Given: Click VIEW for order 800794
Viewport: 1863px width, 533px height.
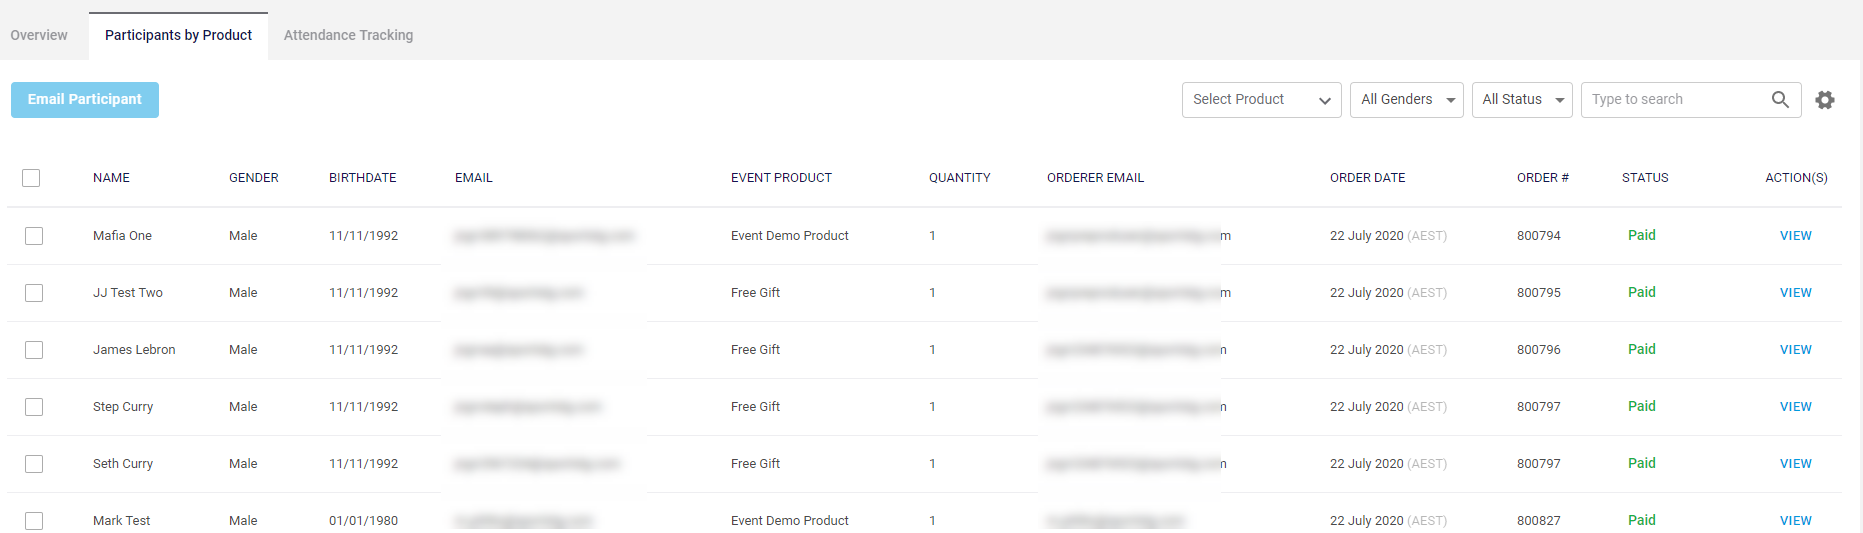Looking at the screenshot, I should [x=1795, y=236].
